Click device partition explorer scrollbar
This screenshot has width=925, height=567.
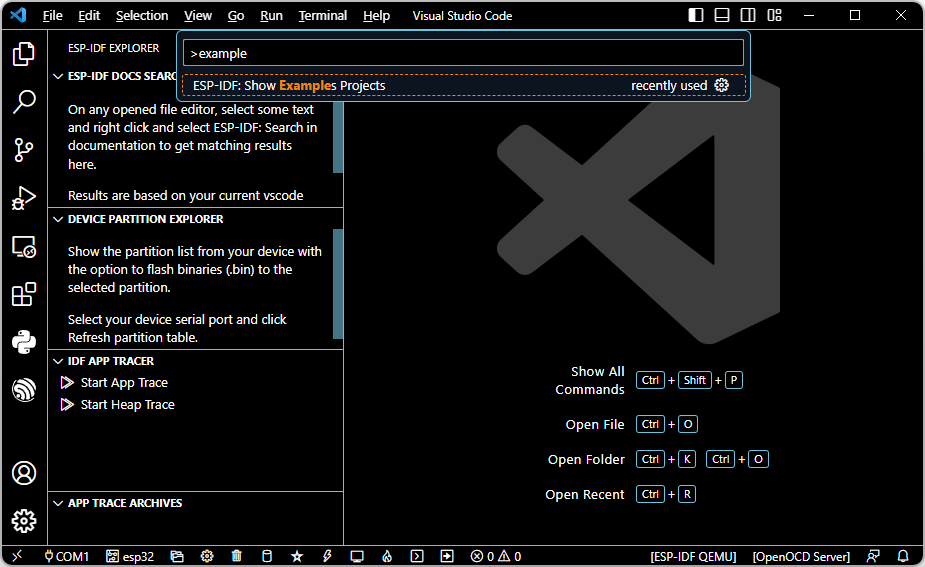pos(338,284)
